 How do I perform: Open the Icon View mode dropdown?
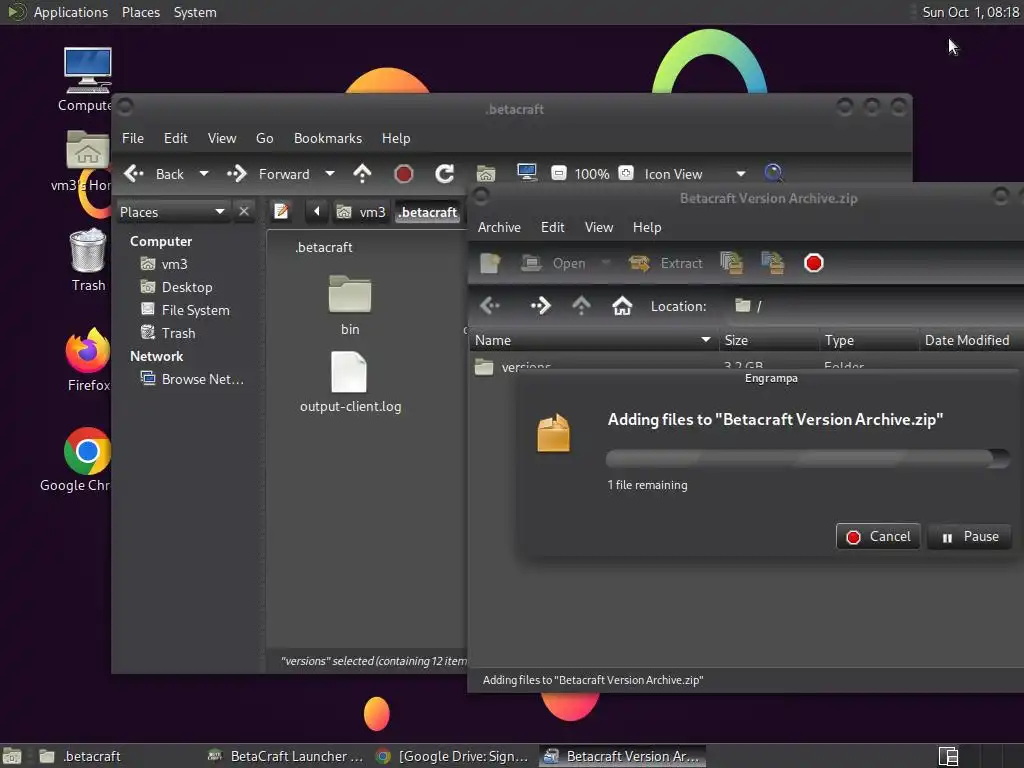click(695, 174)
